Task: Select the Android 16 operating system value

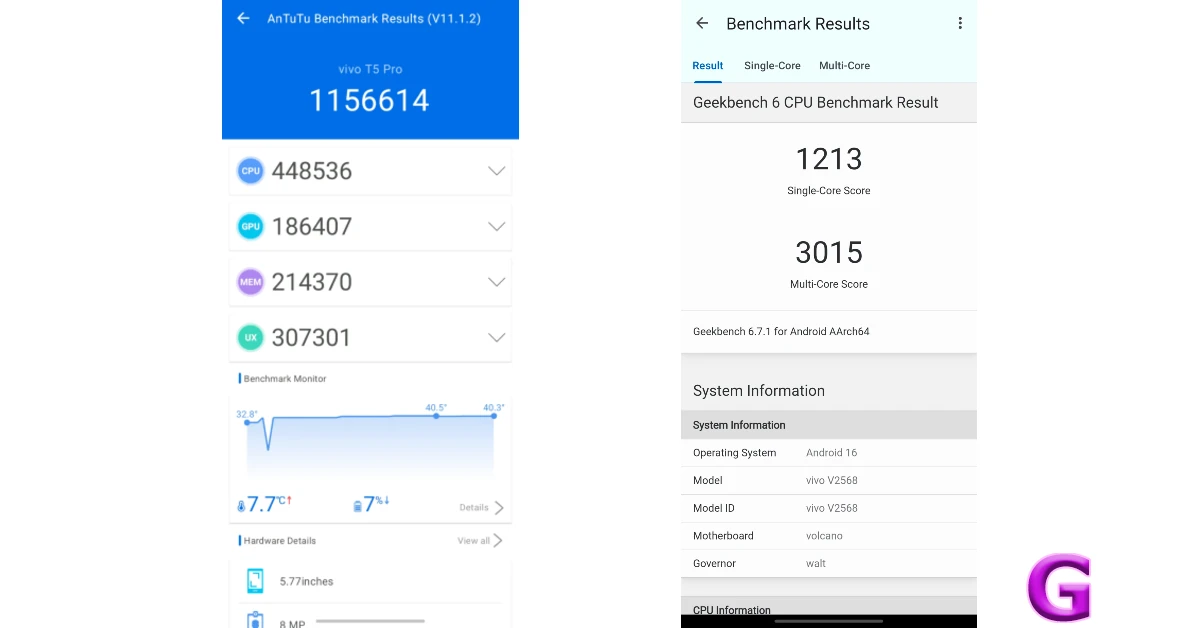Action: point(832,453)
